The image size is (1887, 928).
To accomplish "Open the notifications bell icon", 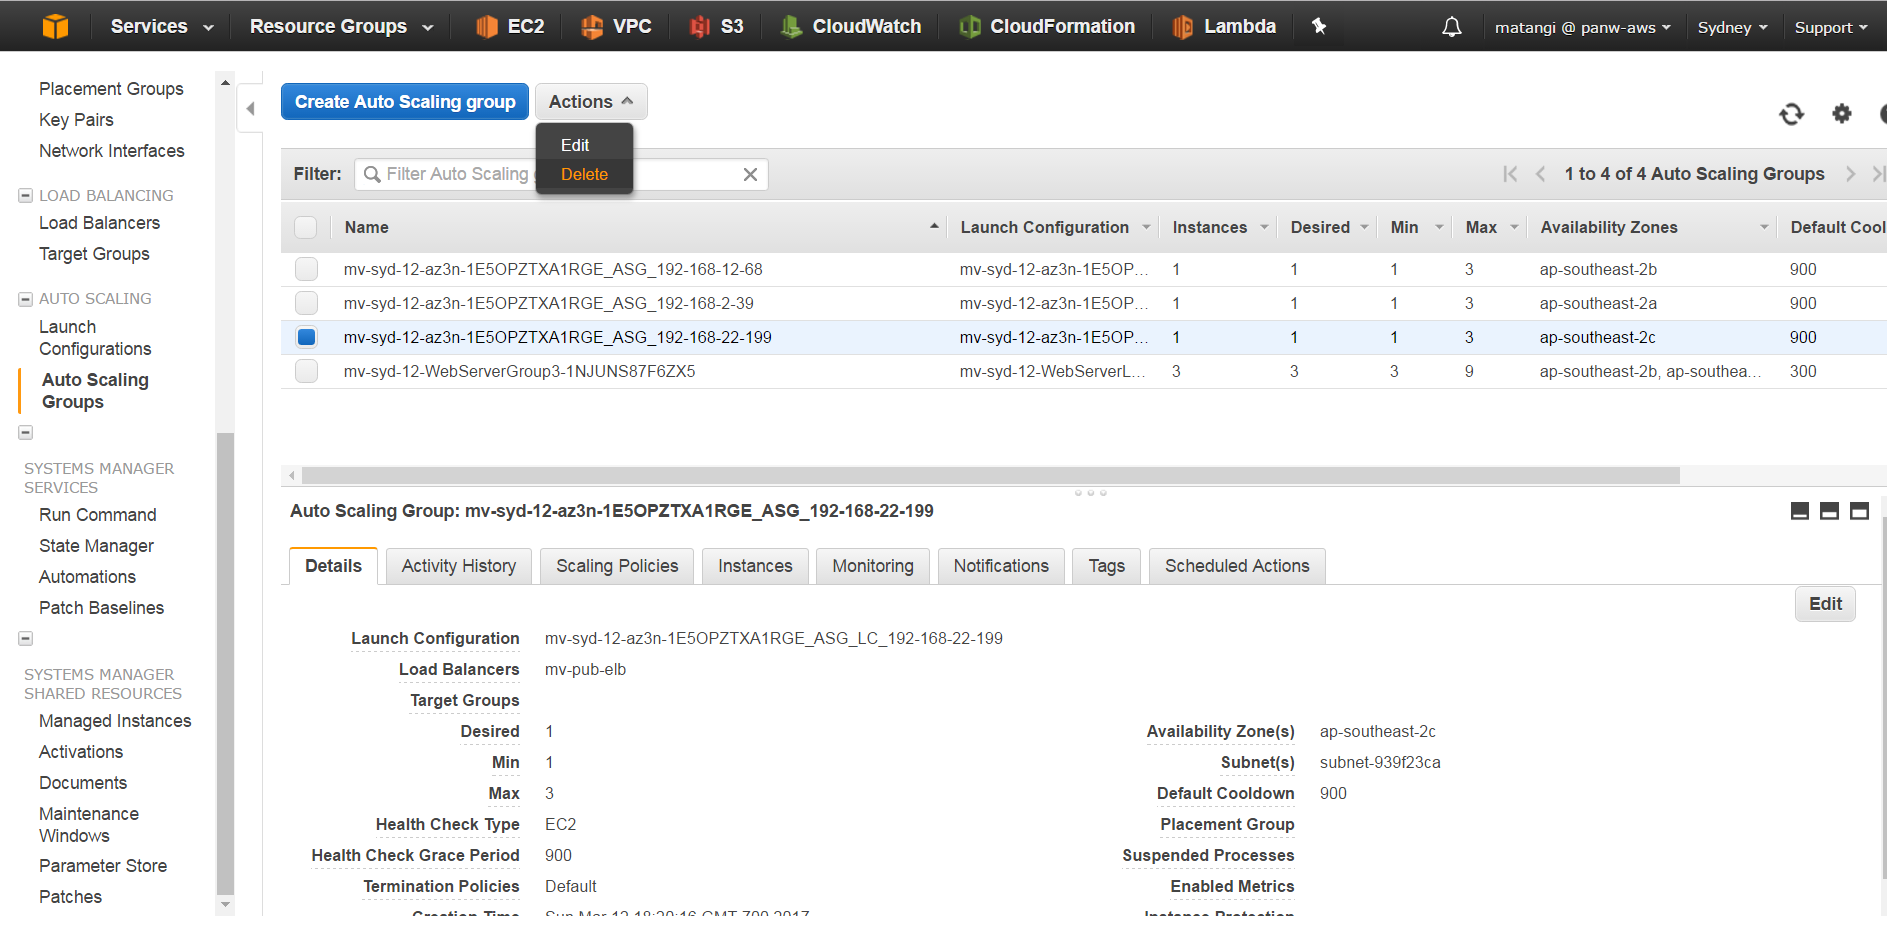I will [x=1451, y=27].
